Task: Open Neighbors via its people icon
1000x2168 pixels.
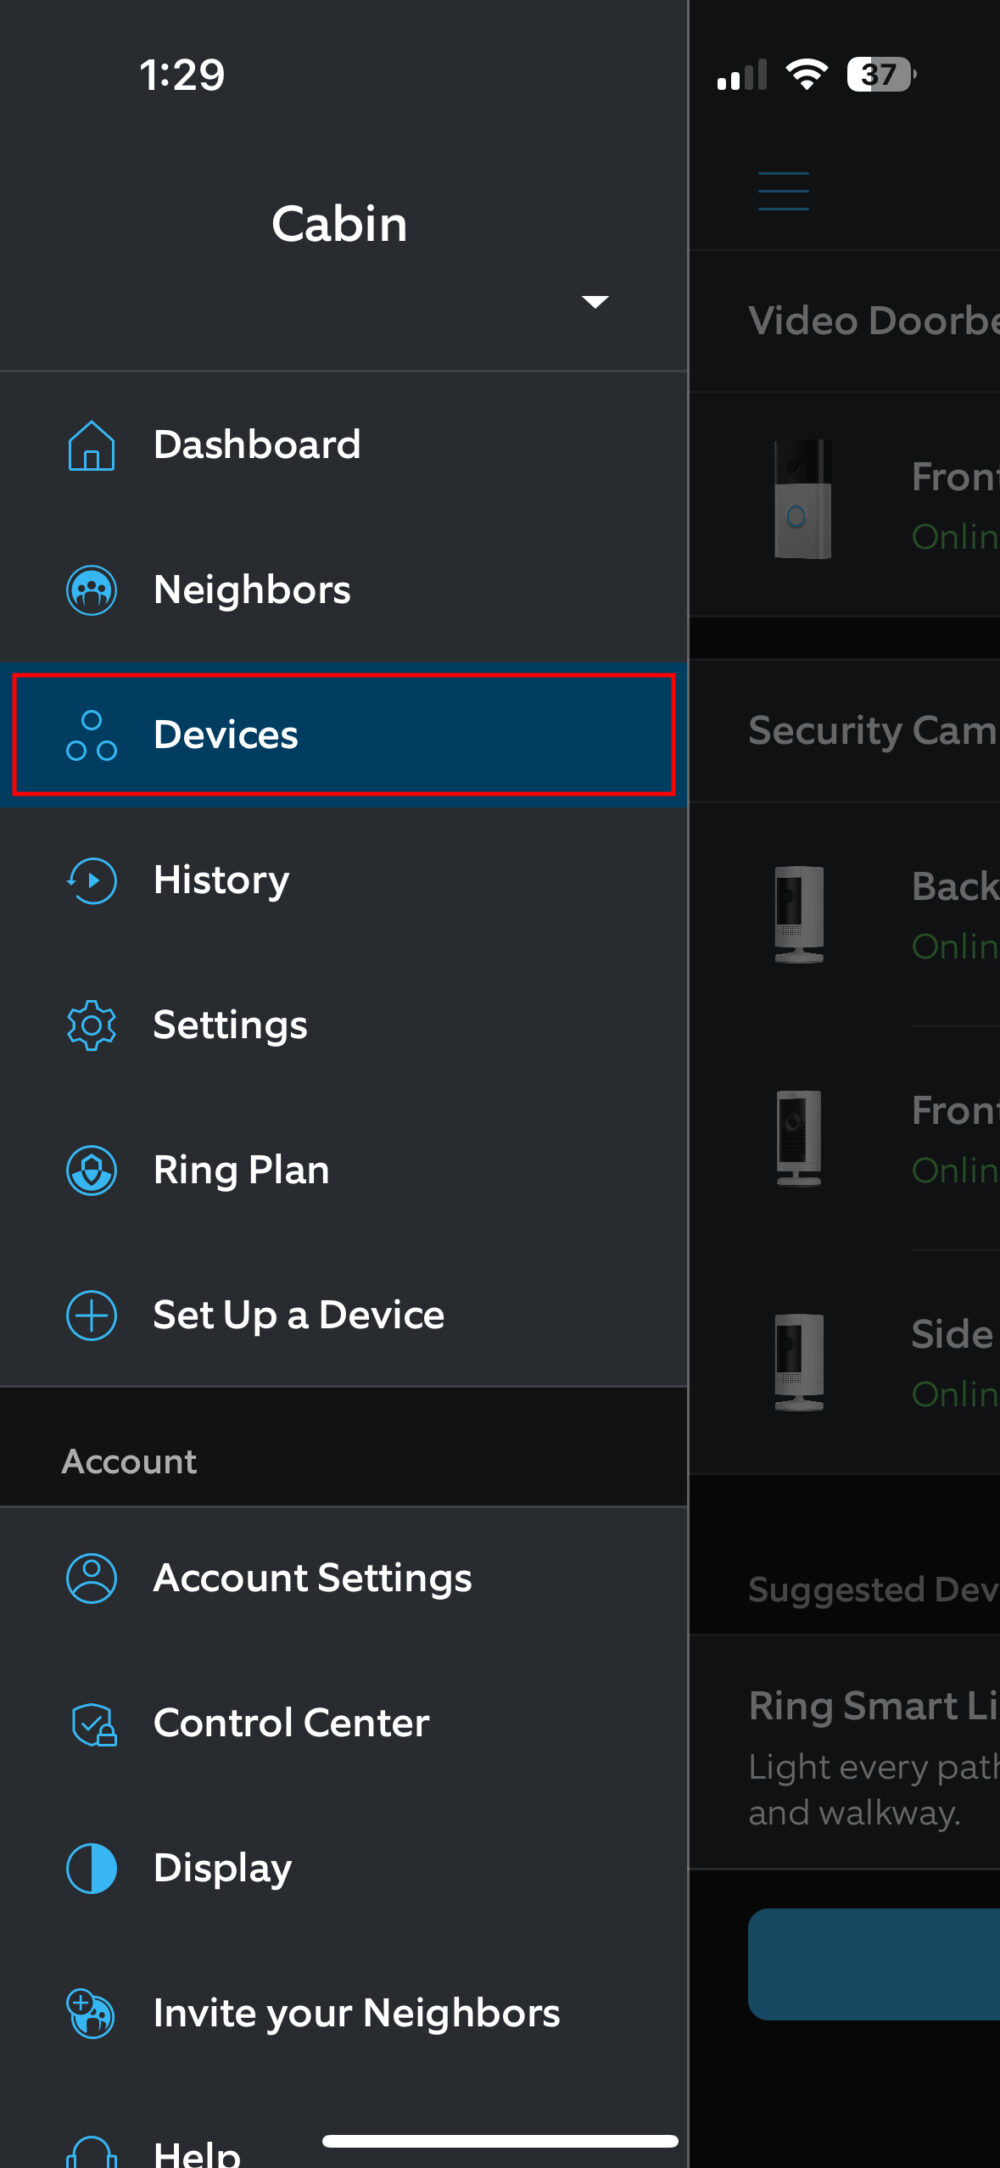Action: click(x=91, y=590)
